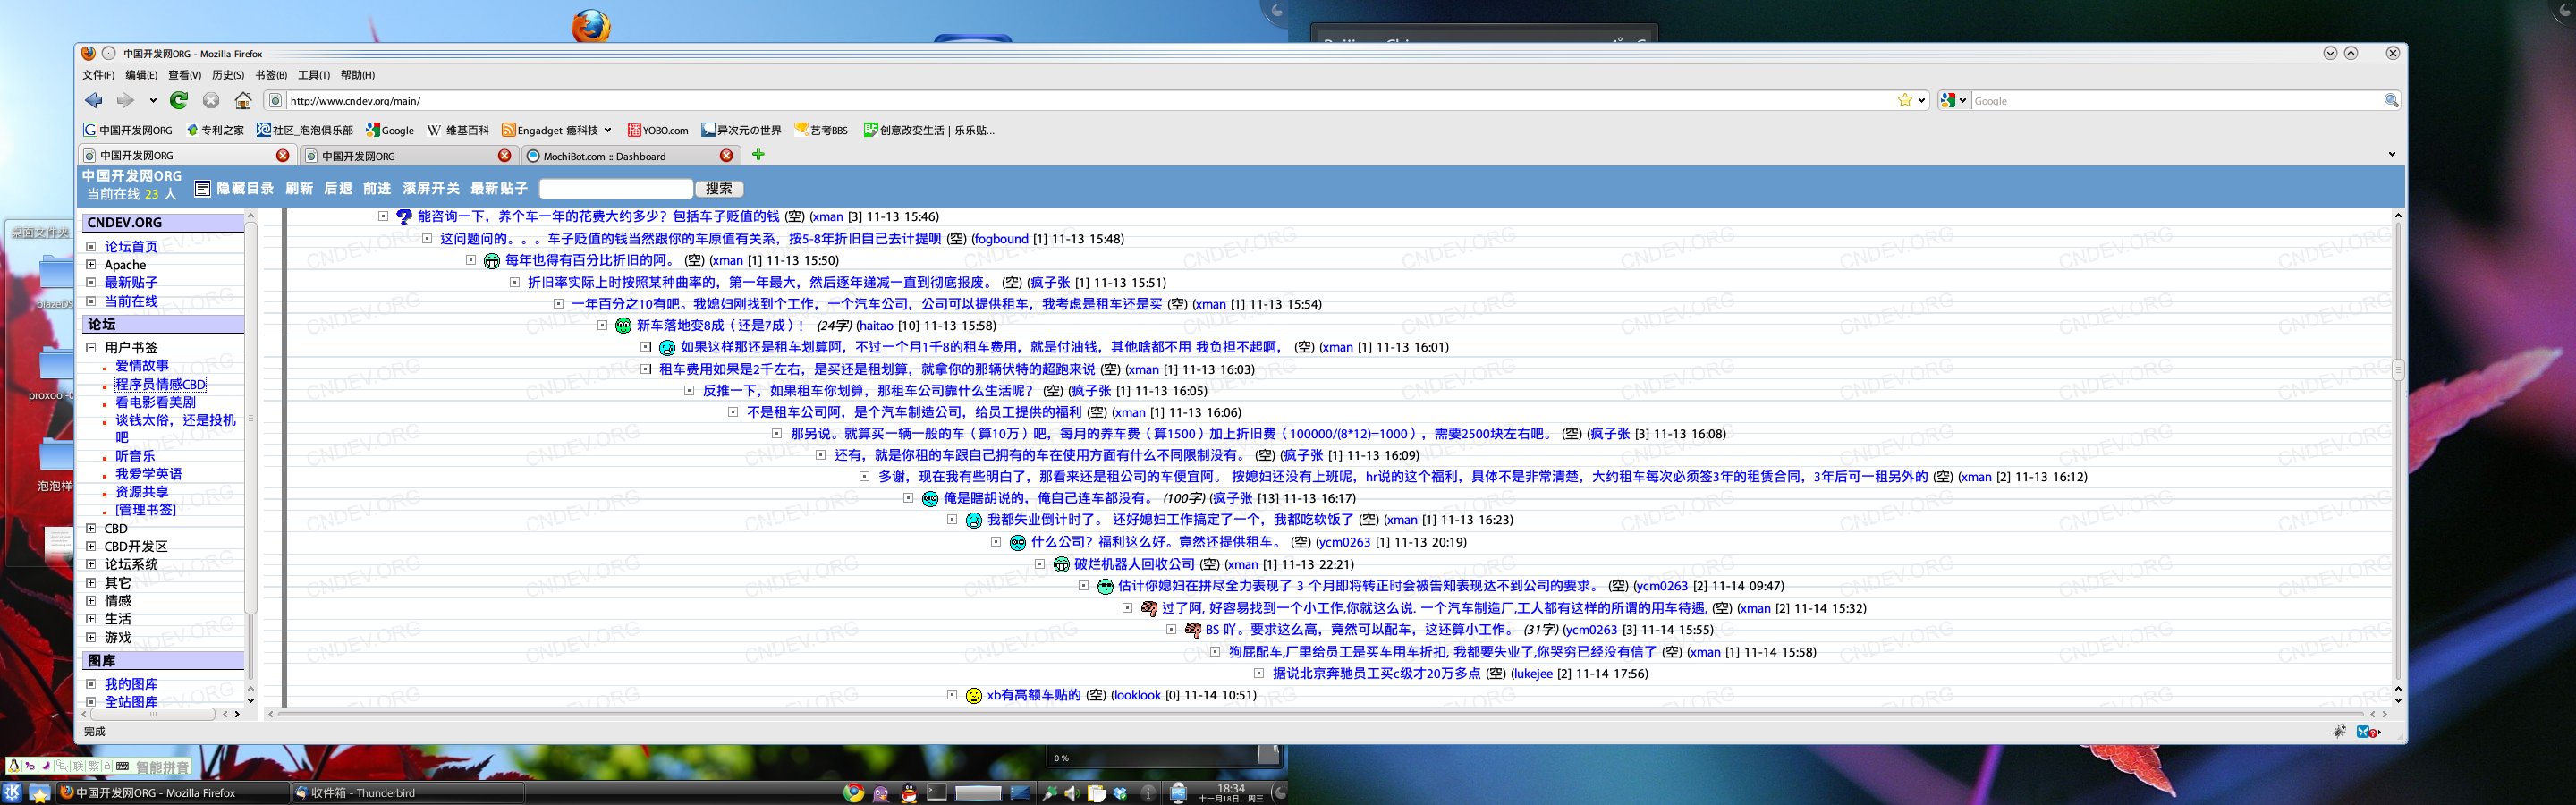Viewport: 2576px width, 805px height.
Task: Toggle 滚屏开关 in forum toolbar
Action: tap(431, 188)
